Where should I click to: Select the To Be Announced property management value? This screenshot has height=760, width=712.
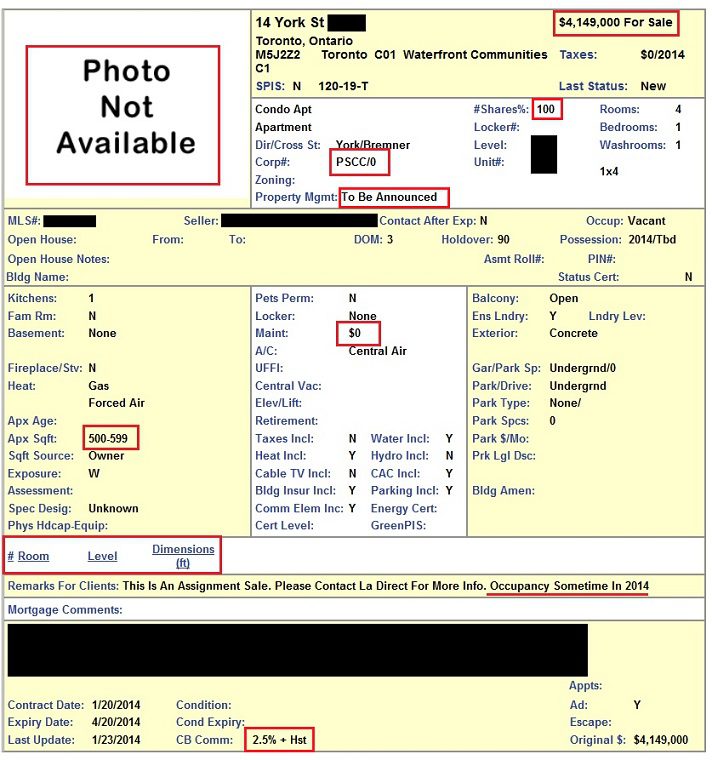(389, 197)
